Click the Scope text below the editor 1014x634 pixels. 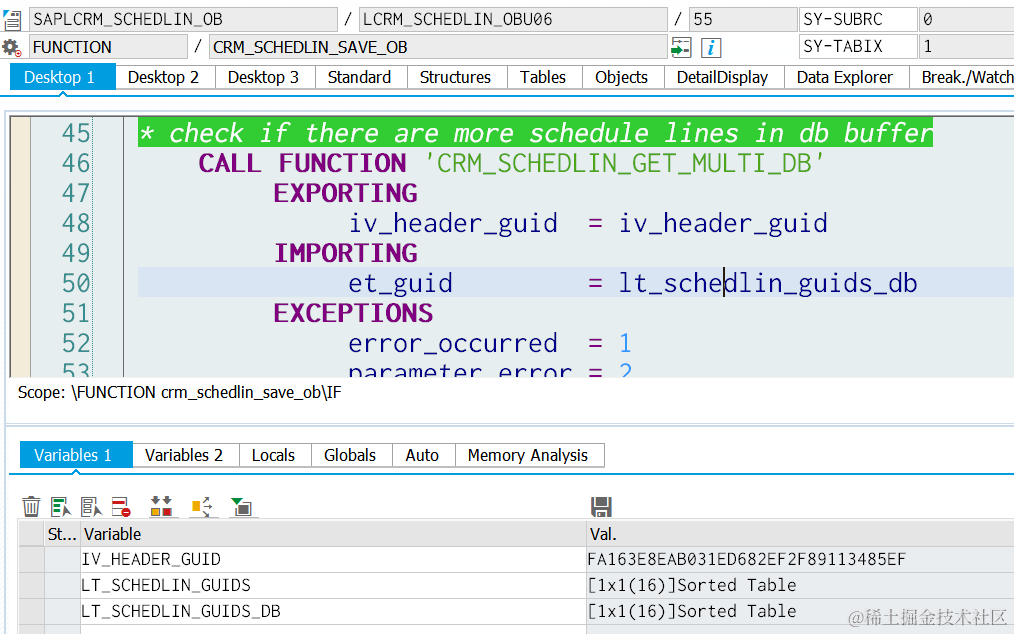pos(179,393)
